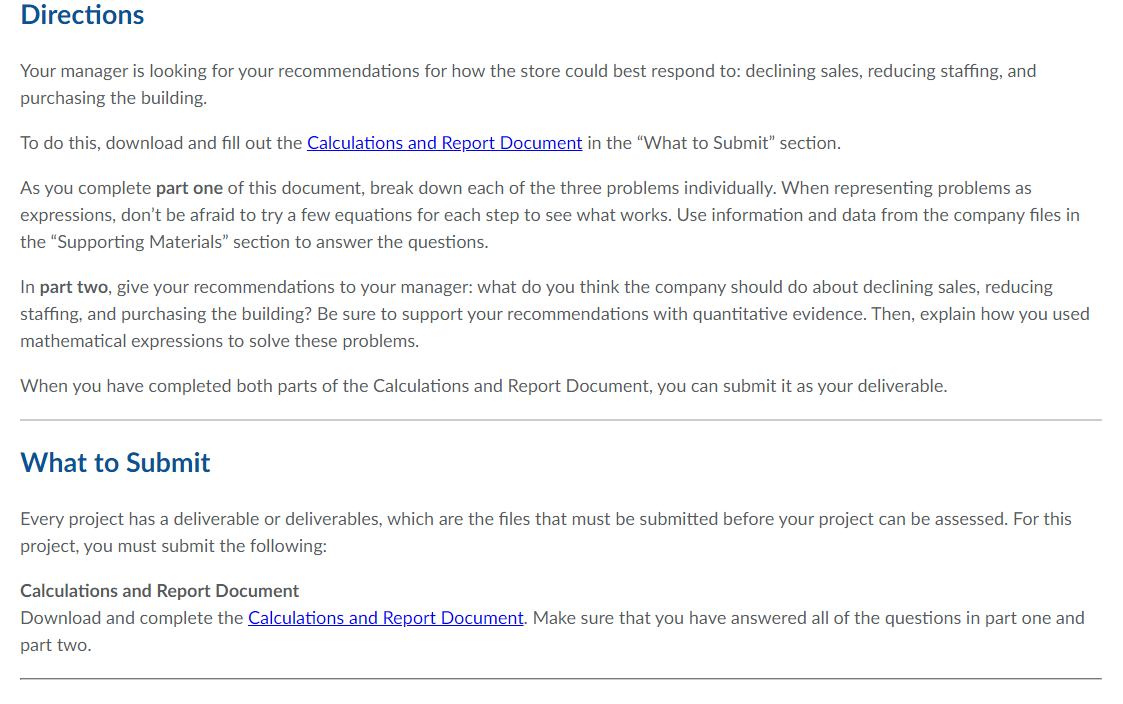The height and width of the screenshot is (704, 1123).
Task: Open Calculations and Report Document link in Directions
Action: tap(444, 143)
